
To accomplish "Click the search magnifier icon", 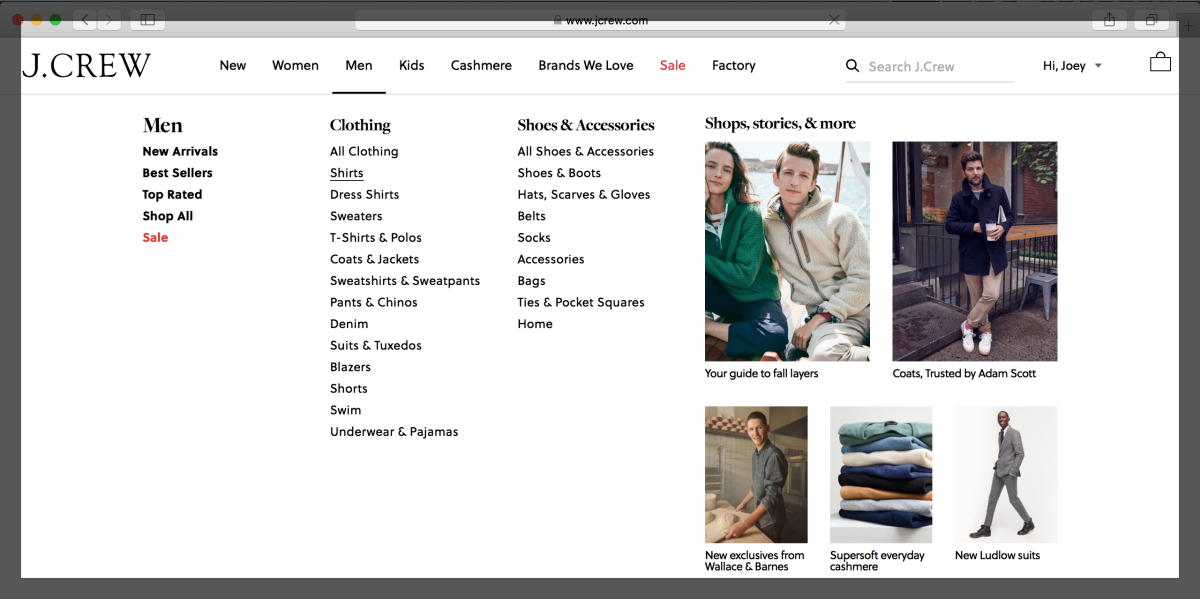I will (853, 66).
